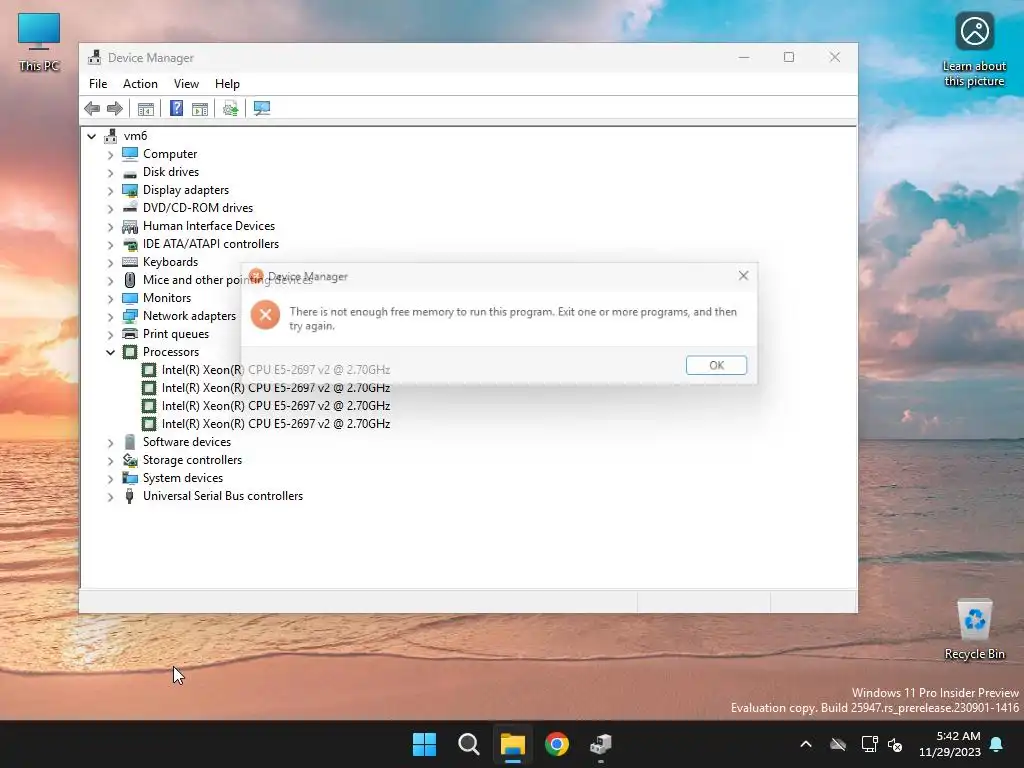This screenshot has width=1024, height=768.
Task: Click the Print queues category icon
Action: point(130,334)
